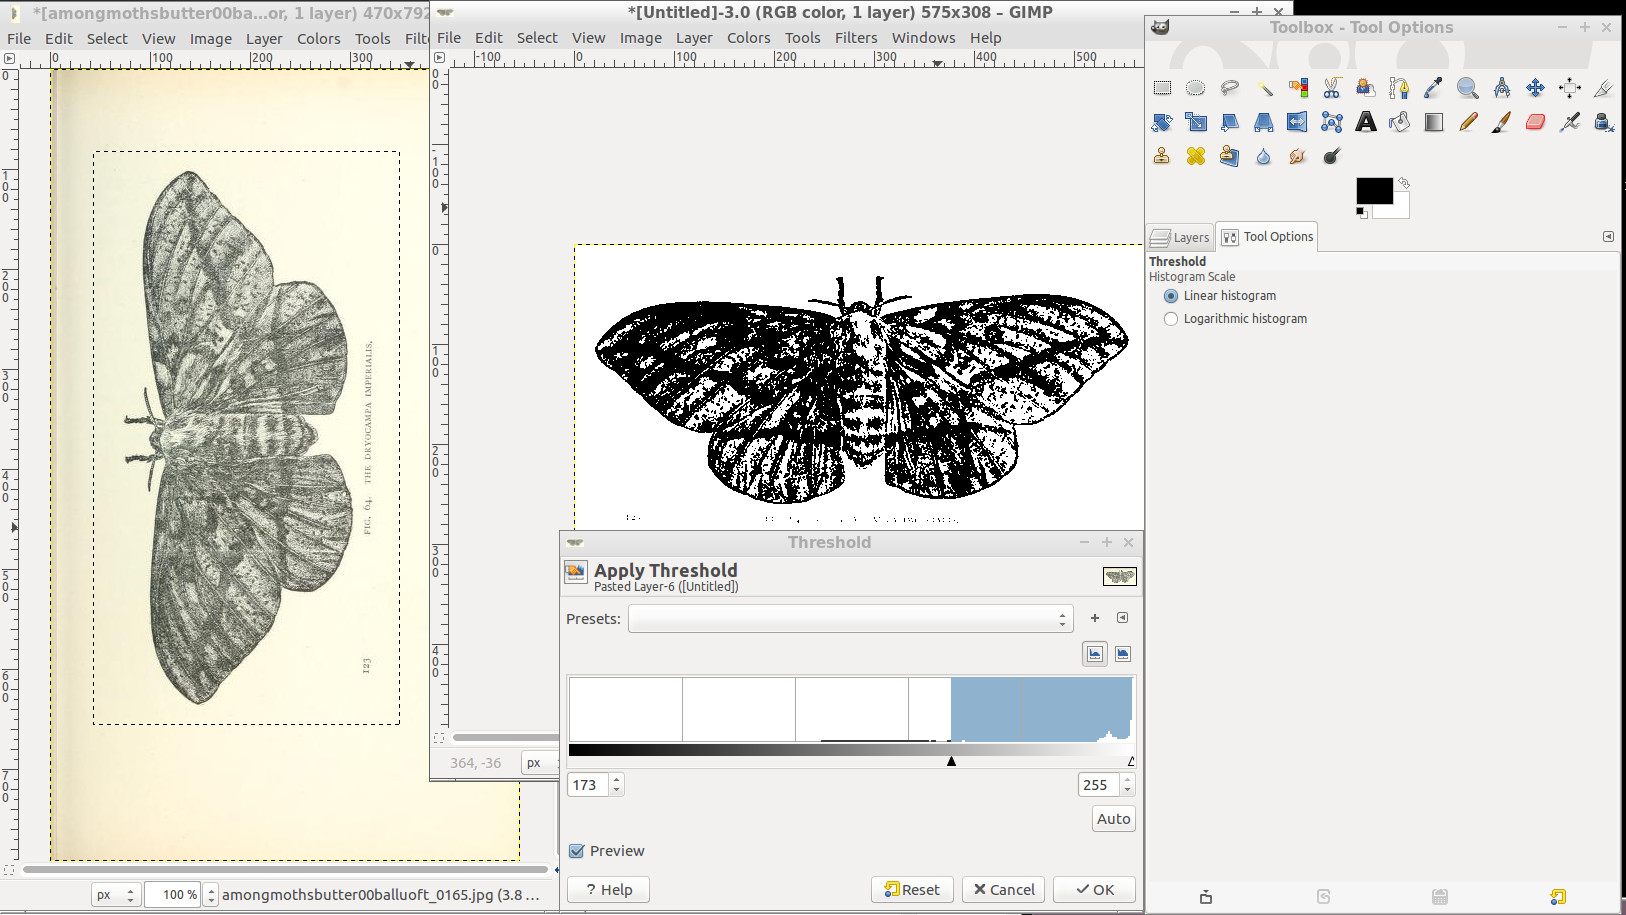Select the Clone stamp tool
The width and height of the screenshot is (1626, 915).
coord(1162,156)
